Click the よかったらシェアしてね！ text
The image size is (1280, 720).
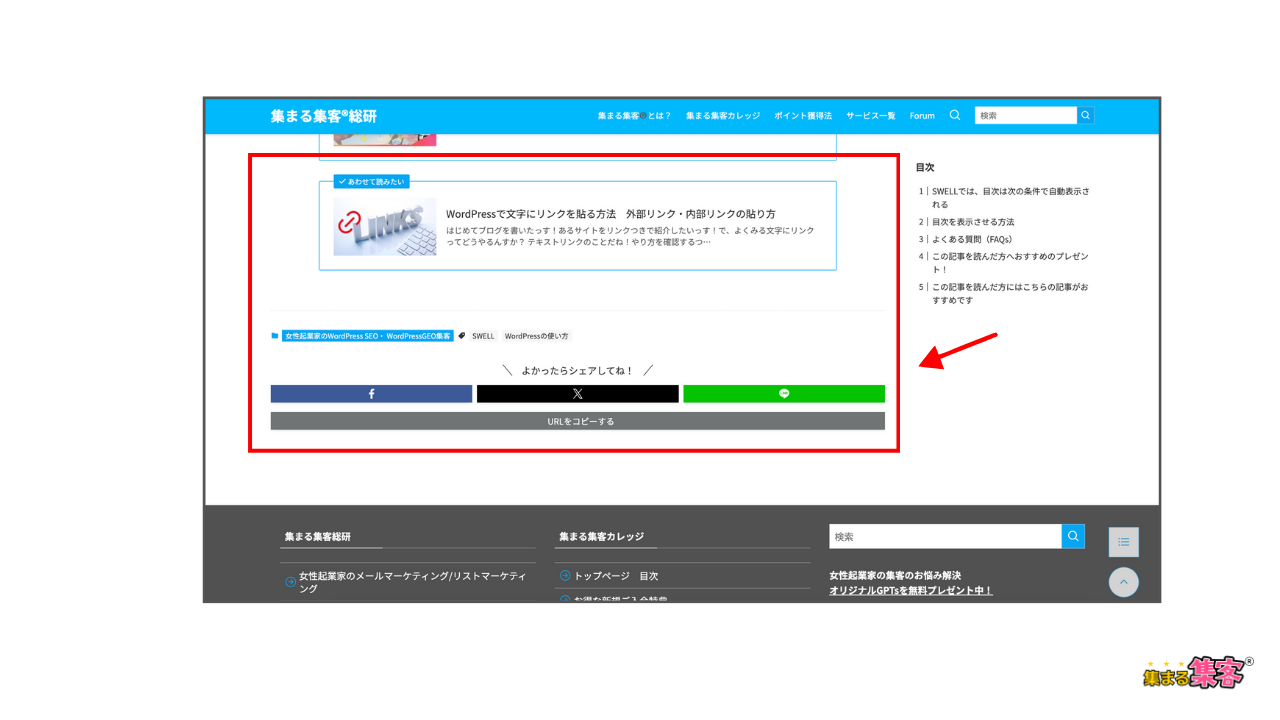(x=577, y=370)
